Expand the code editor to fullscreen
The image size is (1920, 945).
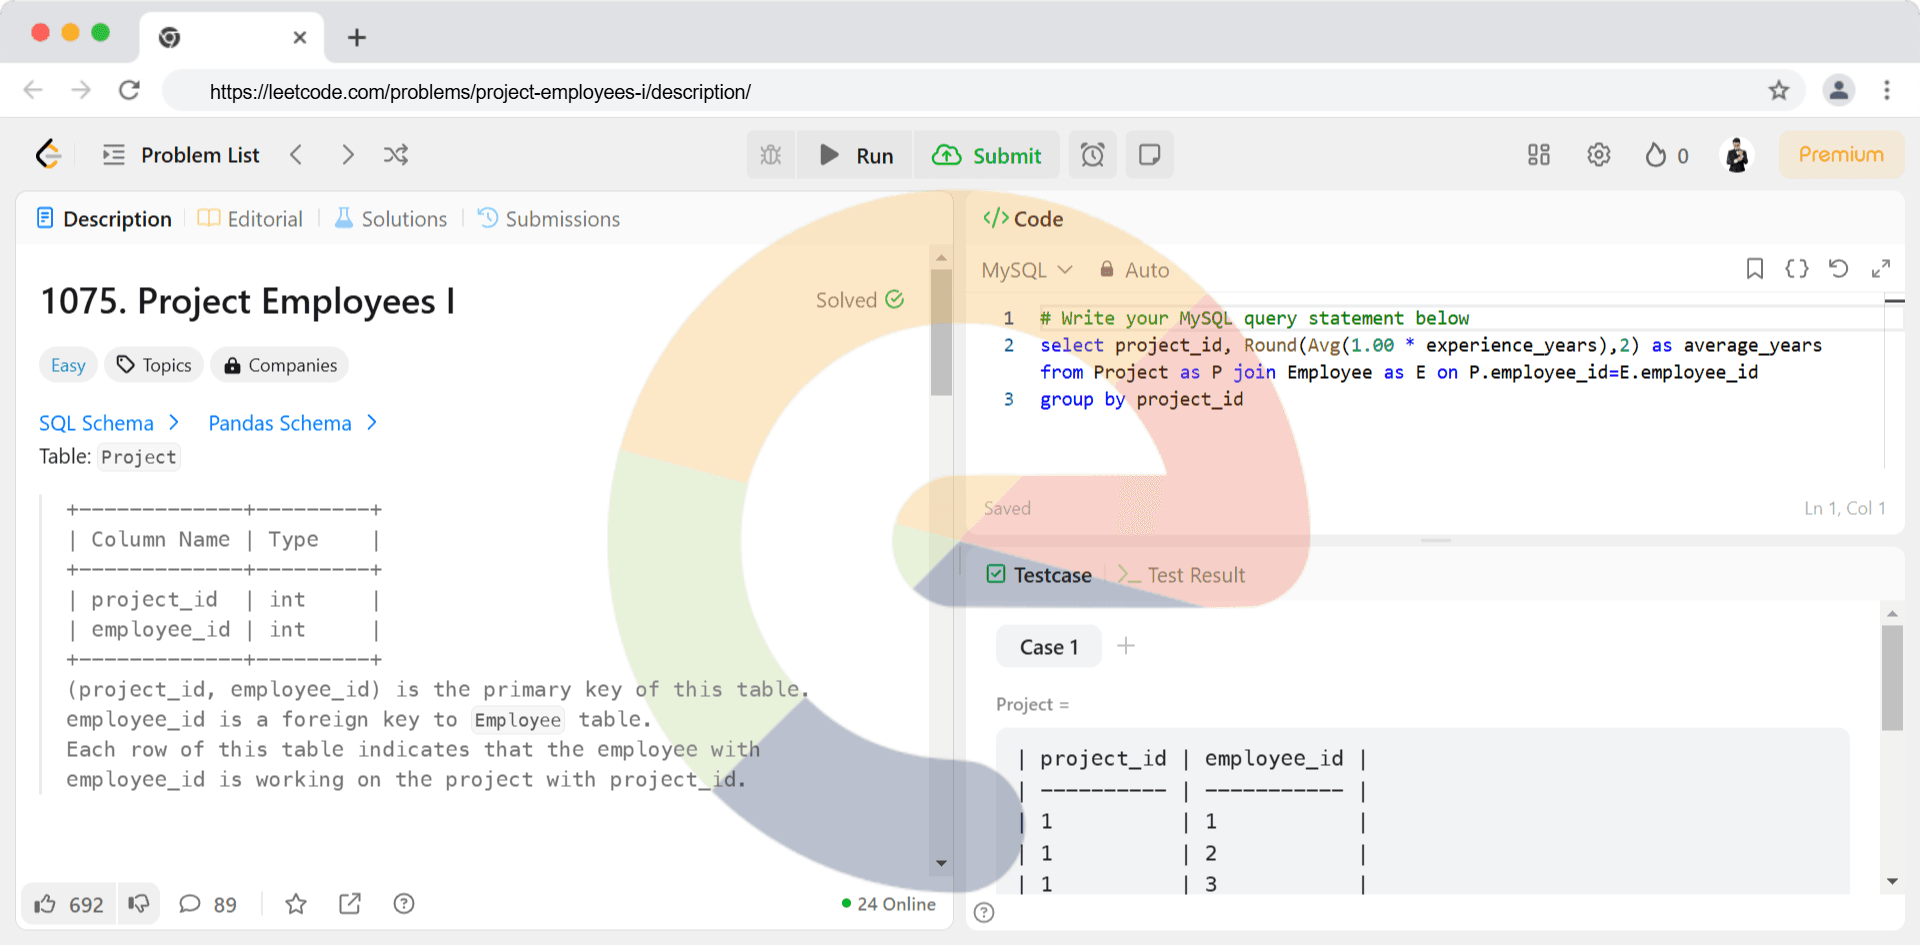click(x=1880, y=269)
